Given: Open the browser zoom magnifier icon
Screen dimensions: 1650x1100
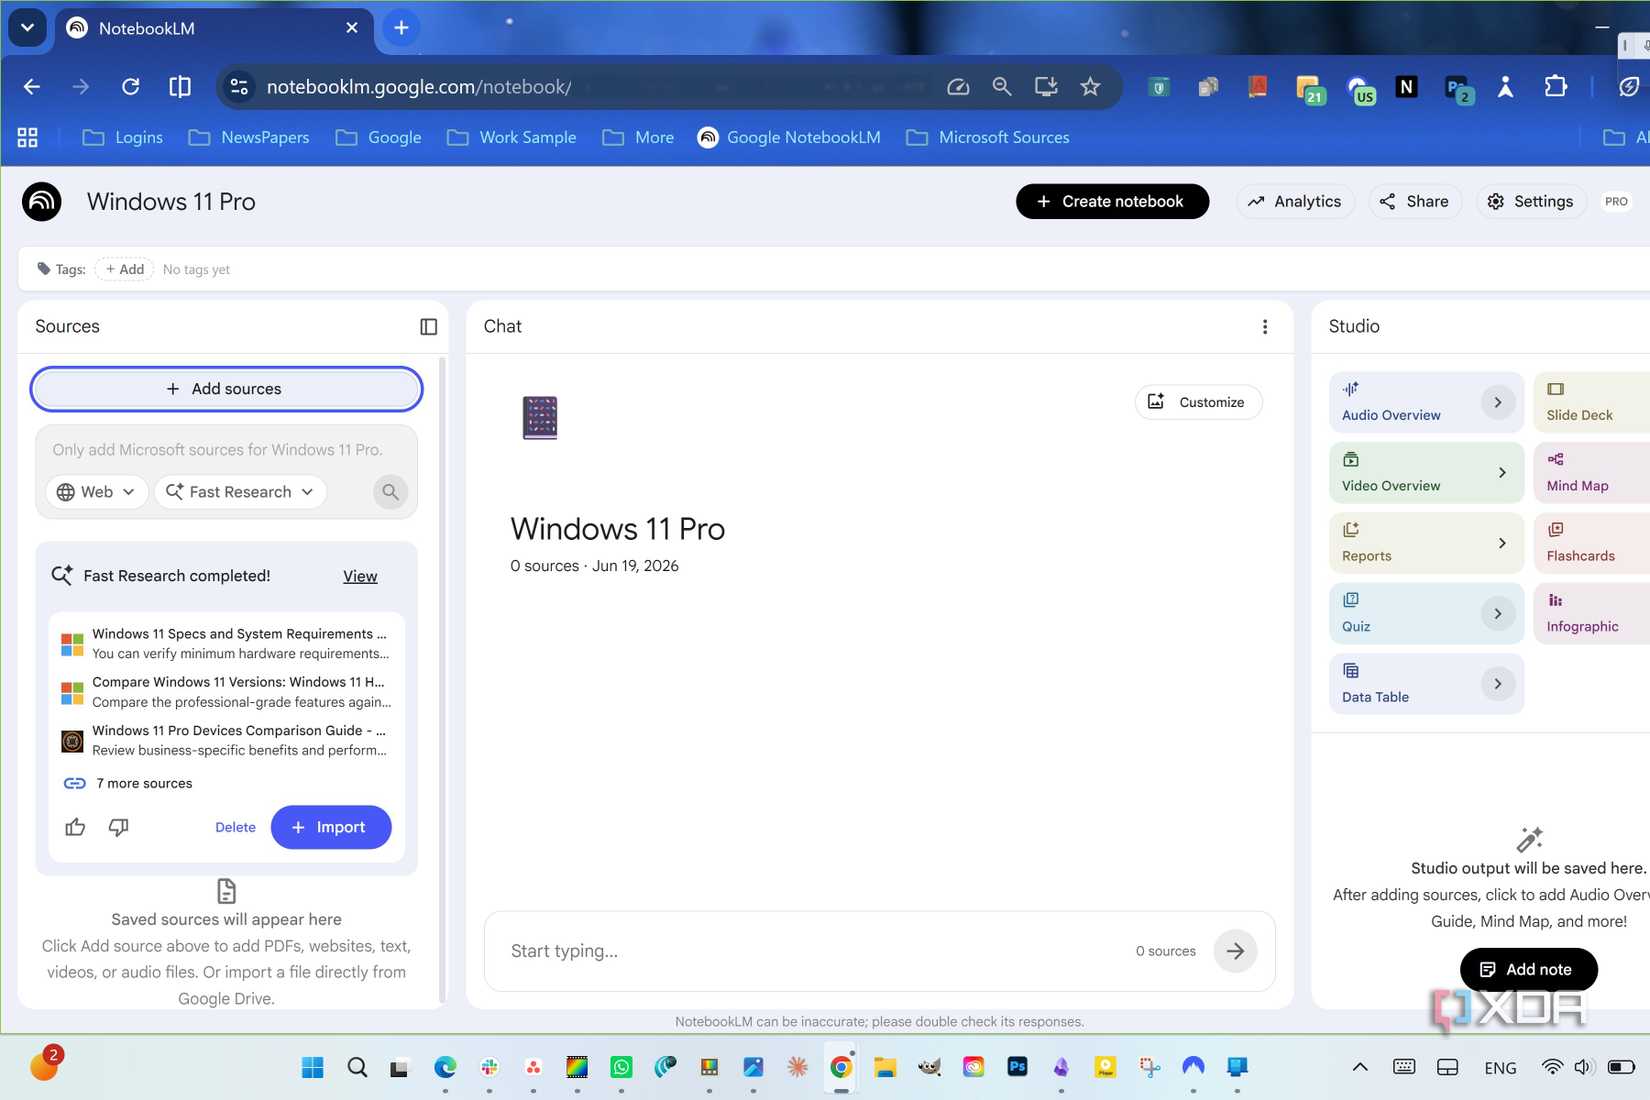Looking at the screenshot, I should 1002,87.
